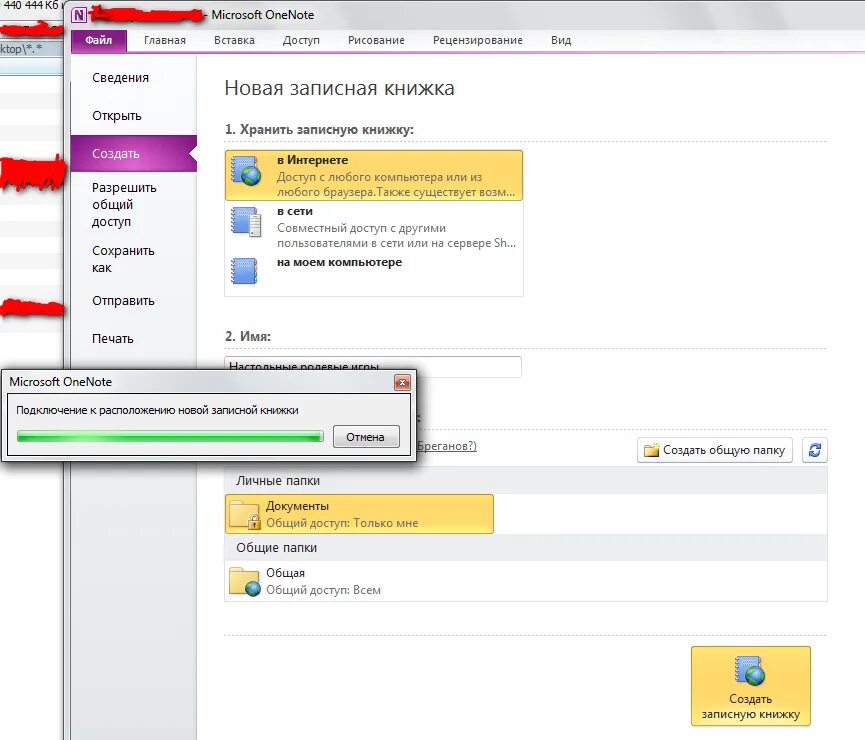Select the web notebook globe icon
The width and height of the screenshot is (865, 740).
pos(245,171)
